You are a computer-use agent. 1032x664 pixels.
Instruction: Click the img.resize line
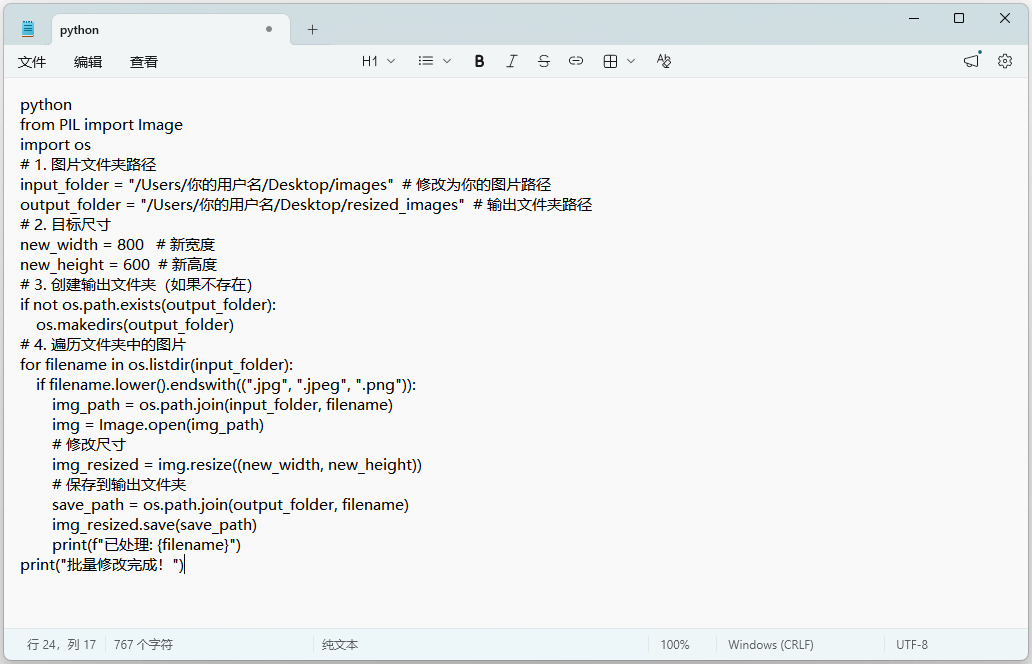pos(237,465)
